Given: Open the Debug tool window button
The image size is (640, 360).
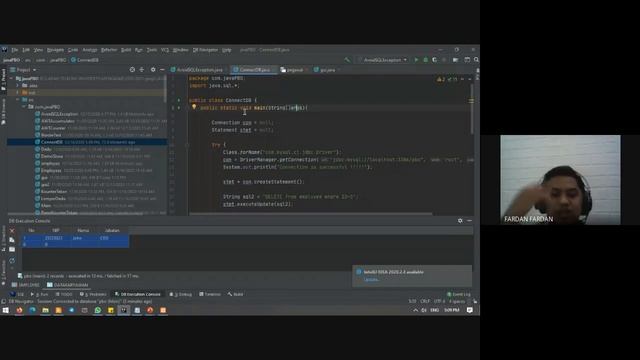Looking at the screenshot, I should point(181,294).
